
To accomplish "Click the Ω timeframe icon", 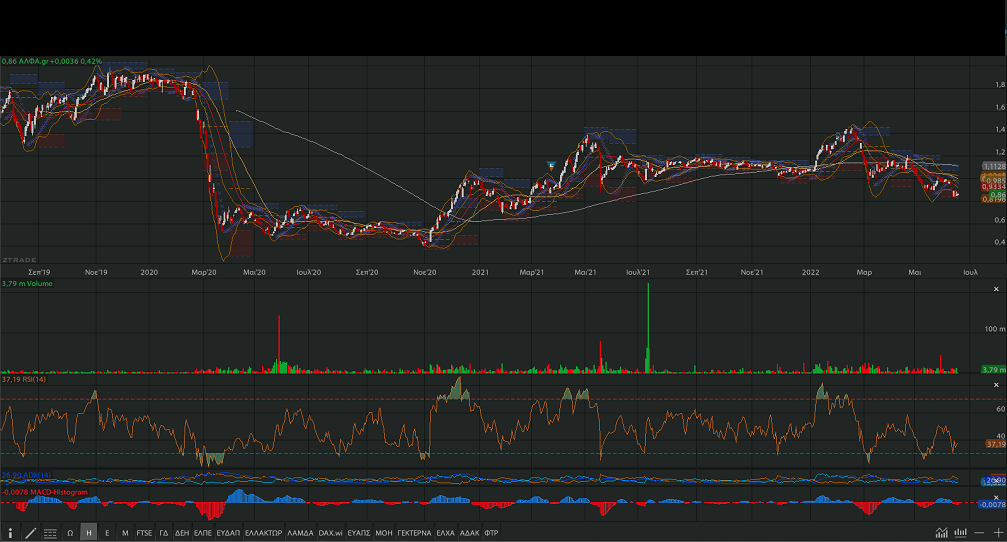I will click(x=71, y=533).
